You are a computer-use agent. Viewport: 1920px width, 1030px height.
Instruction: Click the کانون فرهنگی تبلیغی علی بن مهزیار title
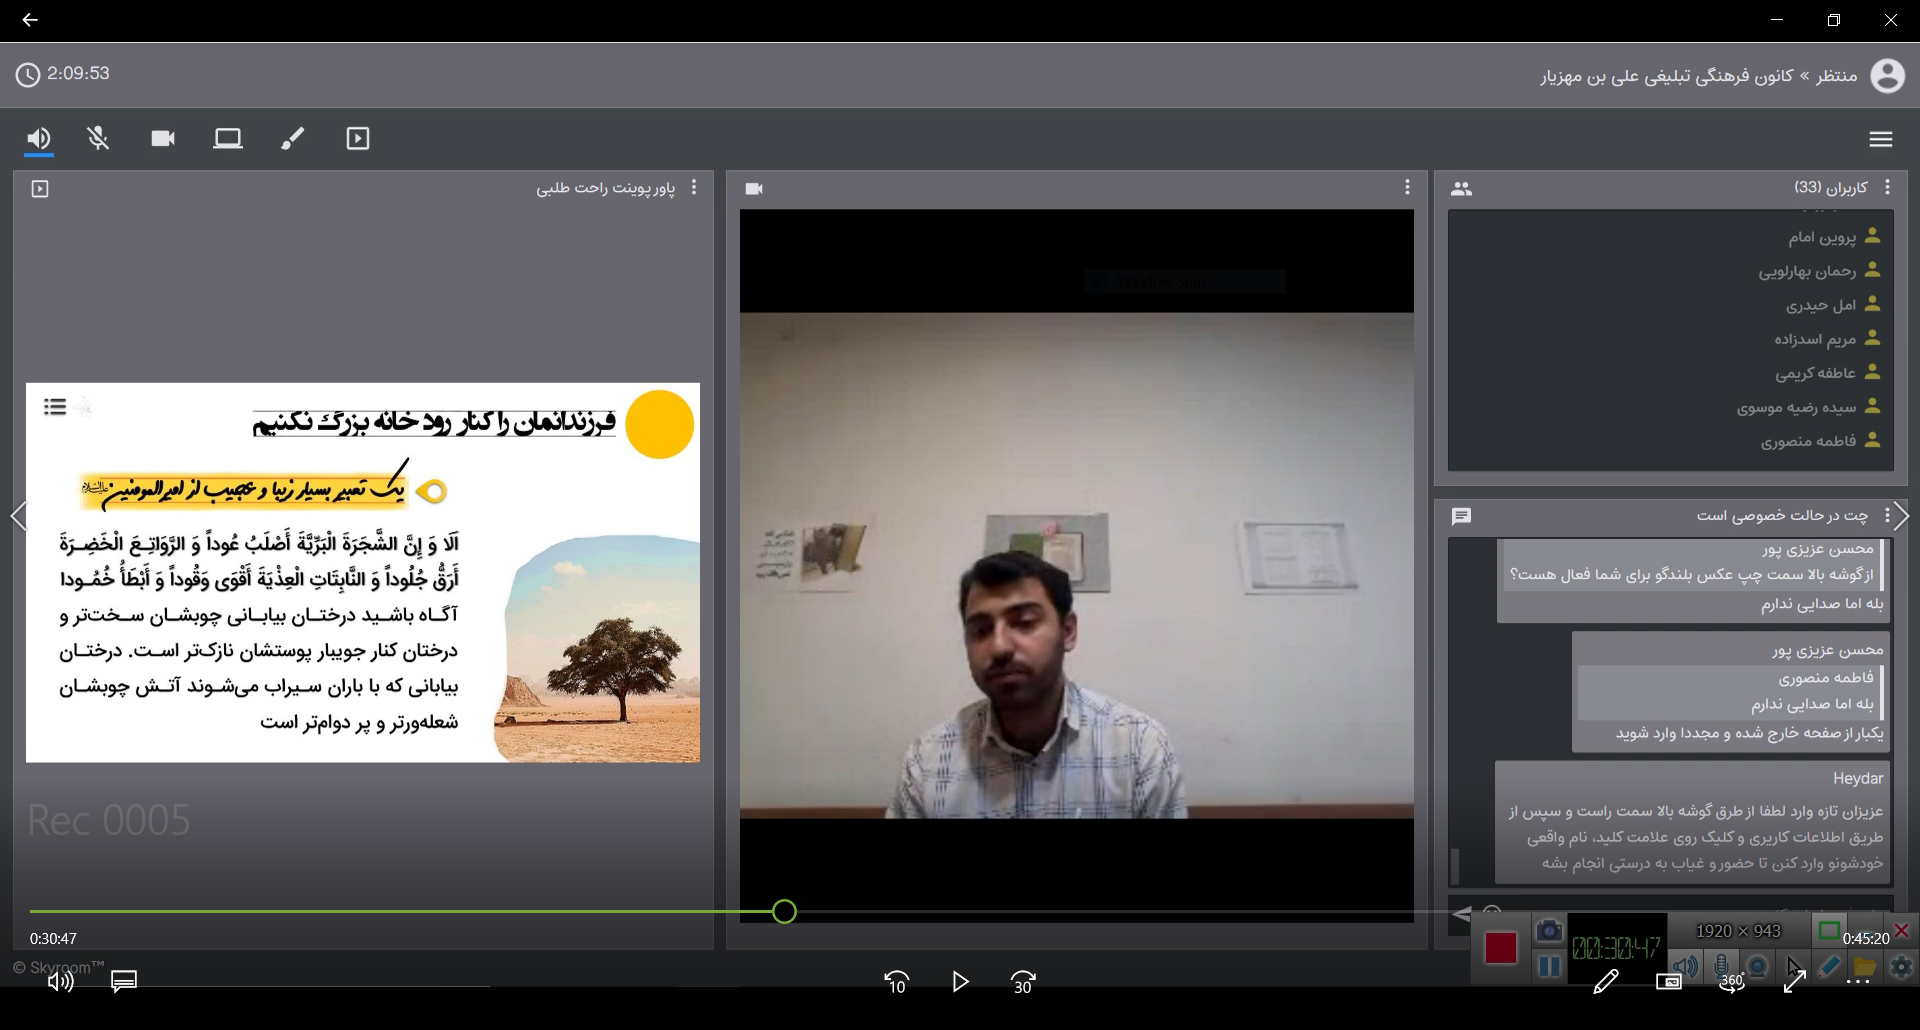click(1666, 76)
